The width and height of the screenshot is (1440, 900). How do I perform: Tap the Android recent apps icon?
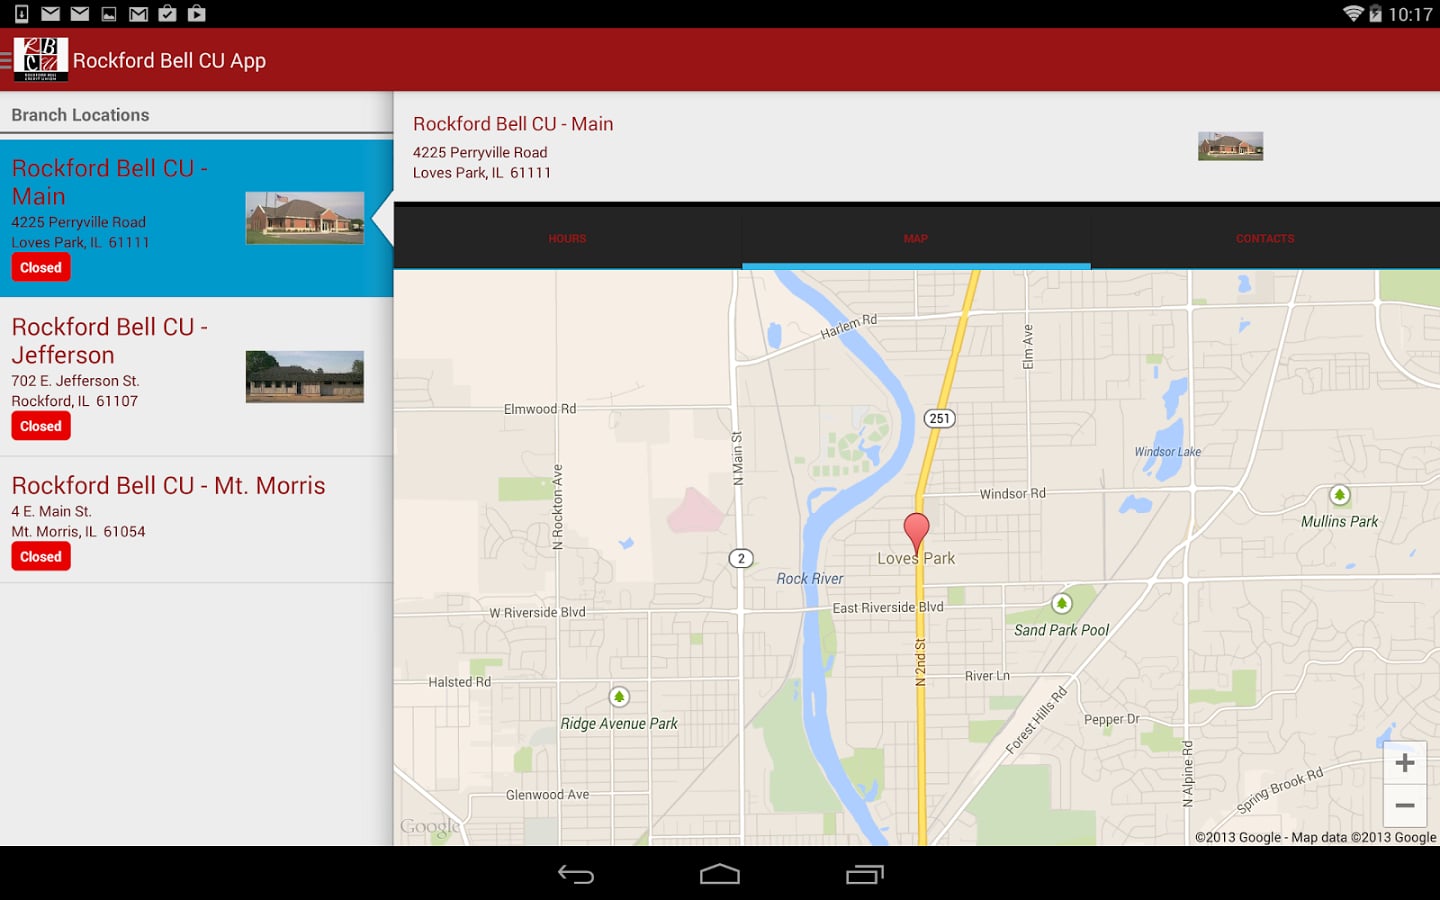pos(865,874)
